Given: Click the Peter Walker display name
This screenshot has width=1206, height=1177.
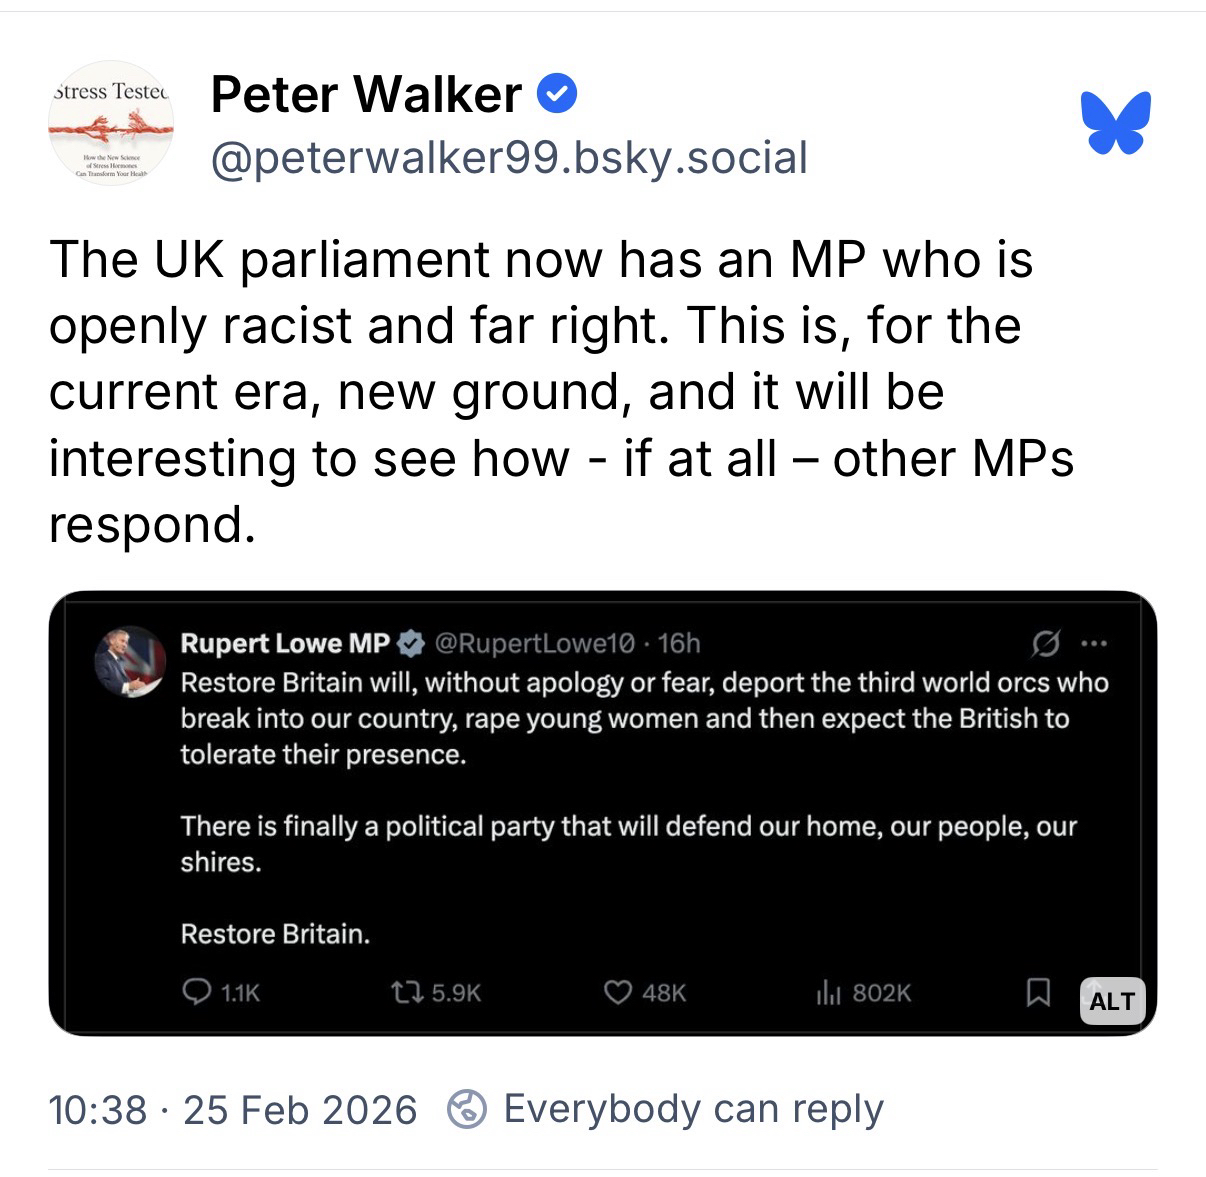Looking at the screenshot, I should (366, 95).
